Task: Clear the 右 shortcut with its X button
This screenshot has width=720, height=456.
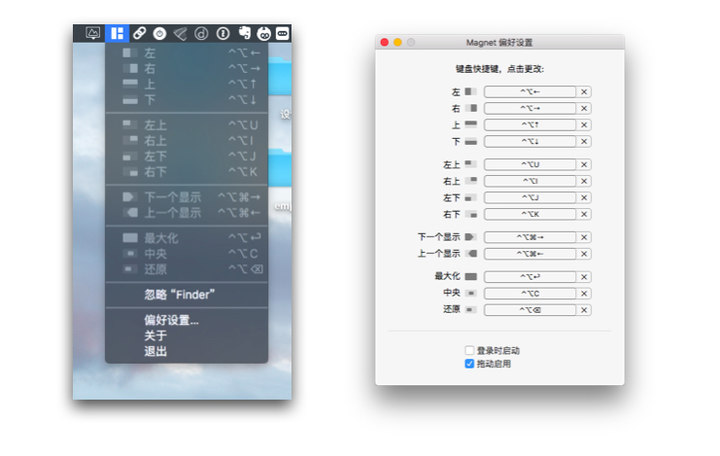Action: click(x=584, y=108)
